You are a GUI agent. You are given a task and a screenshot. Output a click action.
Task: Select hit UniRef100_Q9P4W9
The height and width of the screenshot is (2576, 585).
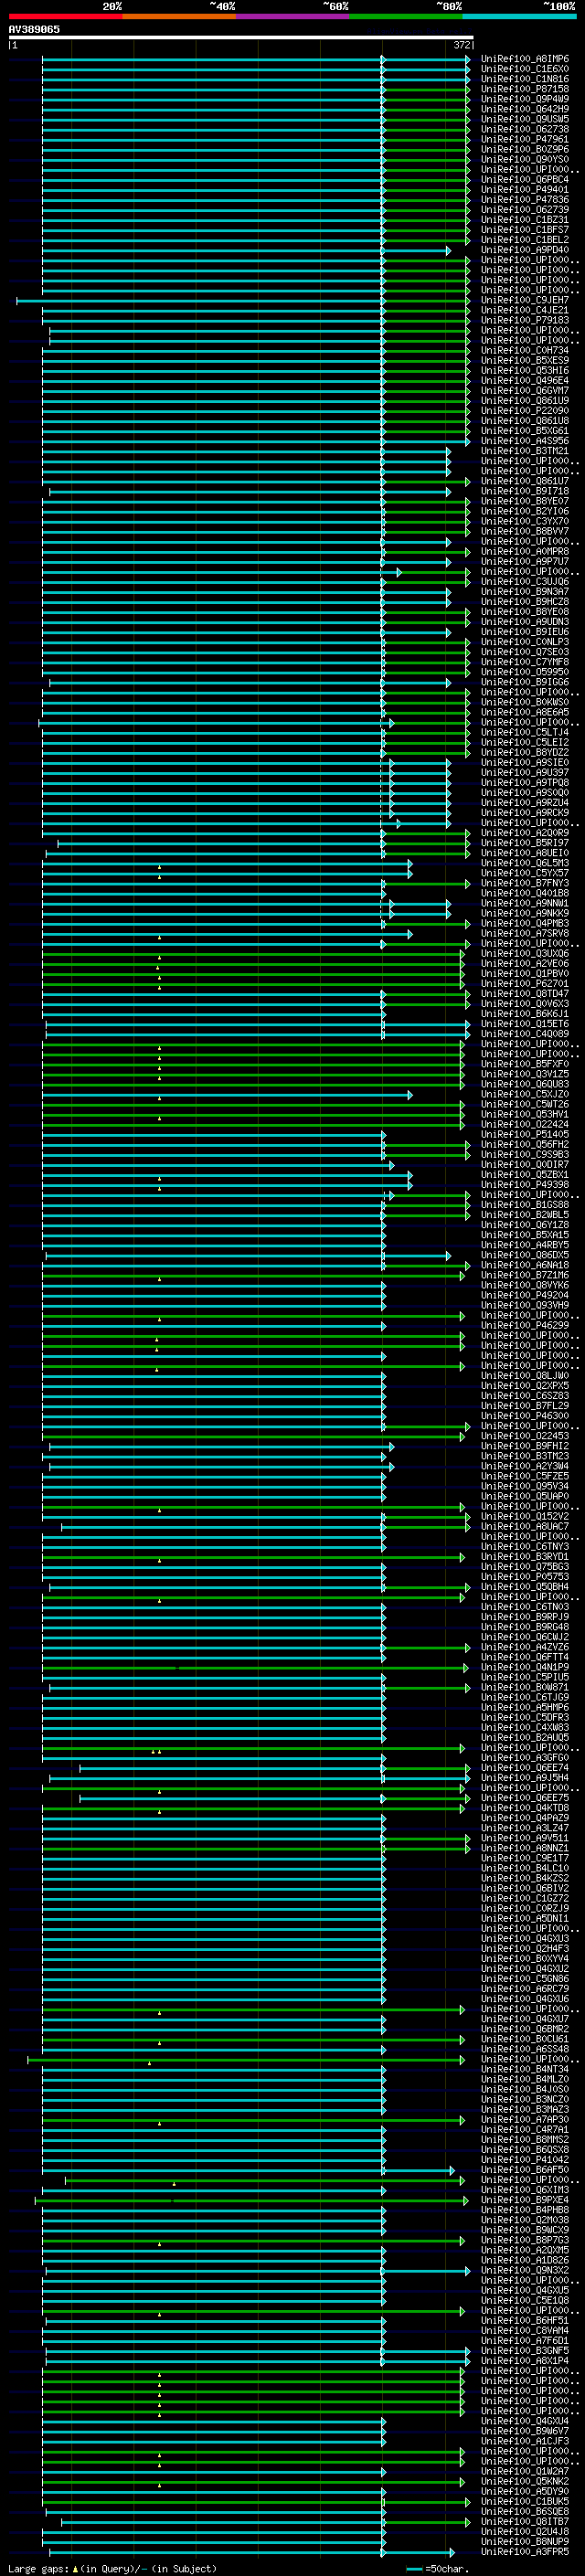(524, 99)
